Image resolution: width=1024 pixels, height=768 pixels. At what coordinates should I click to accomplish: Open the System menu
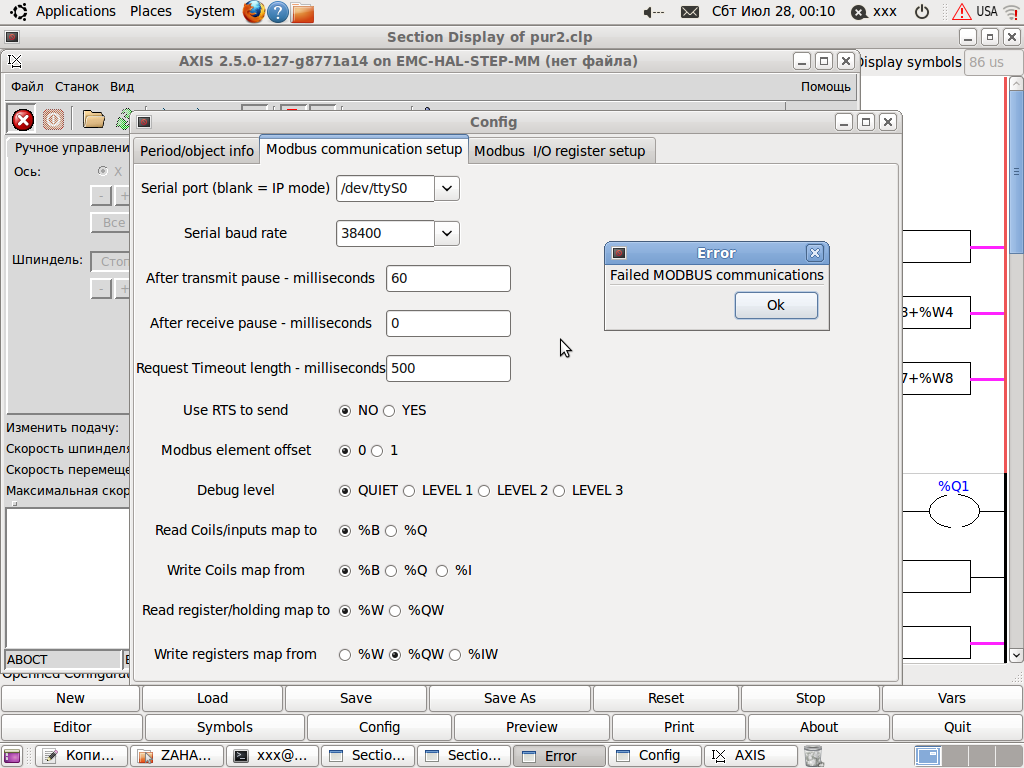coord(210,11)
